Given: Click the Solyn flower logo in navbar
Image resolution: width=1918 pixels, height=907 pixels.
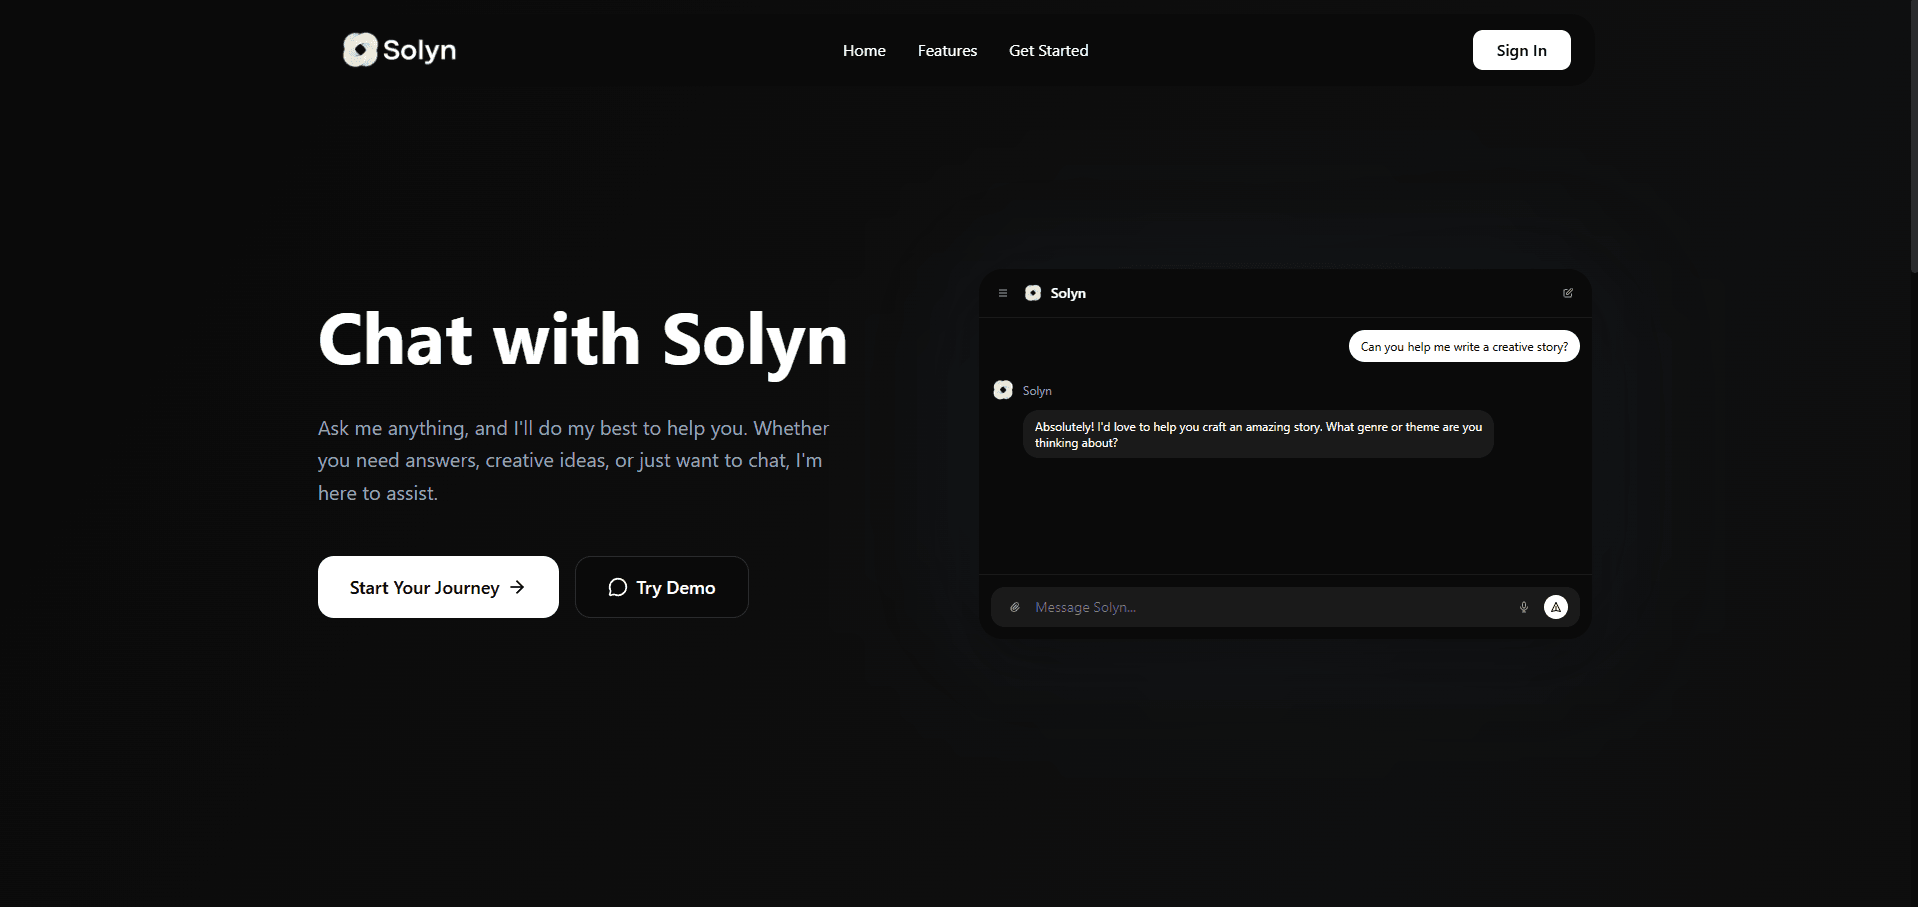Looking at the screenshot, I should click(x=360, y=50).
